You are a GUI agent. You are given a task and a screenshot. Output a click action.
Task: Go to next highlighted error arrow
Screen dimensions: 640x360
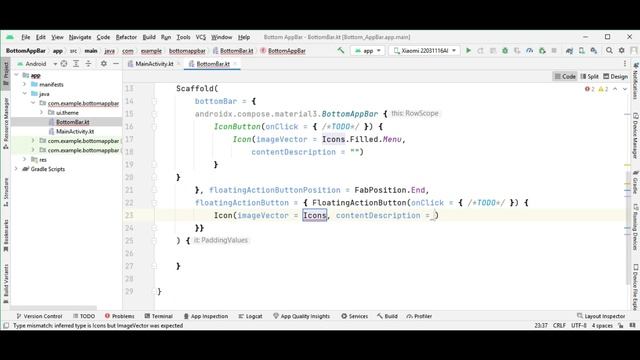click(624, 89)
